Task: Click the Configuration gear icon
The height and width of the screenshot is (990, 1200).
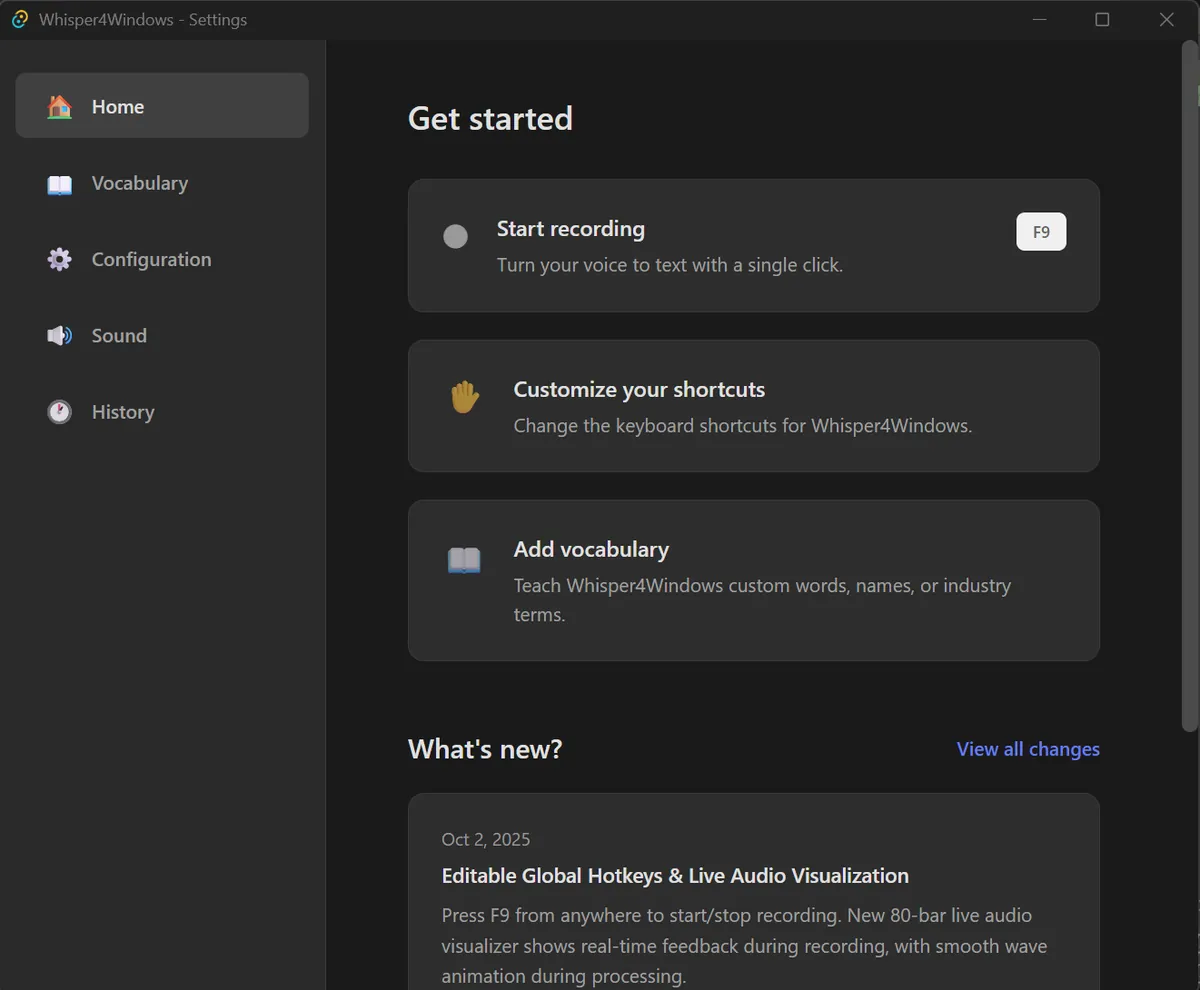Action: point(60,260)
